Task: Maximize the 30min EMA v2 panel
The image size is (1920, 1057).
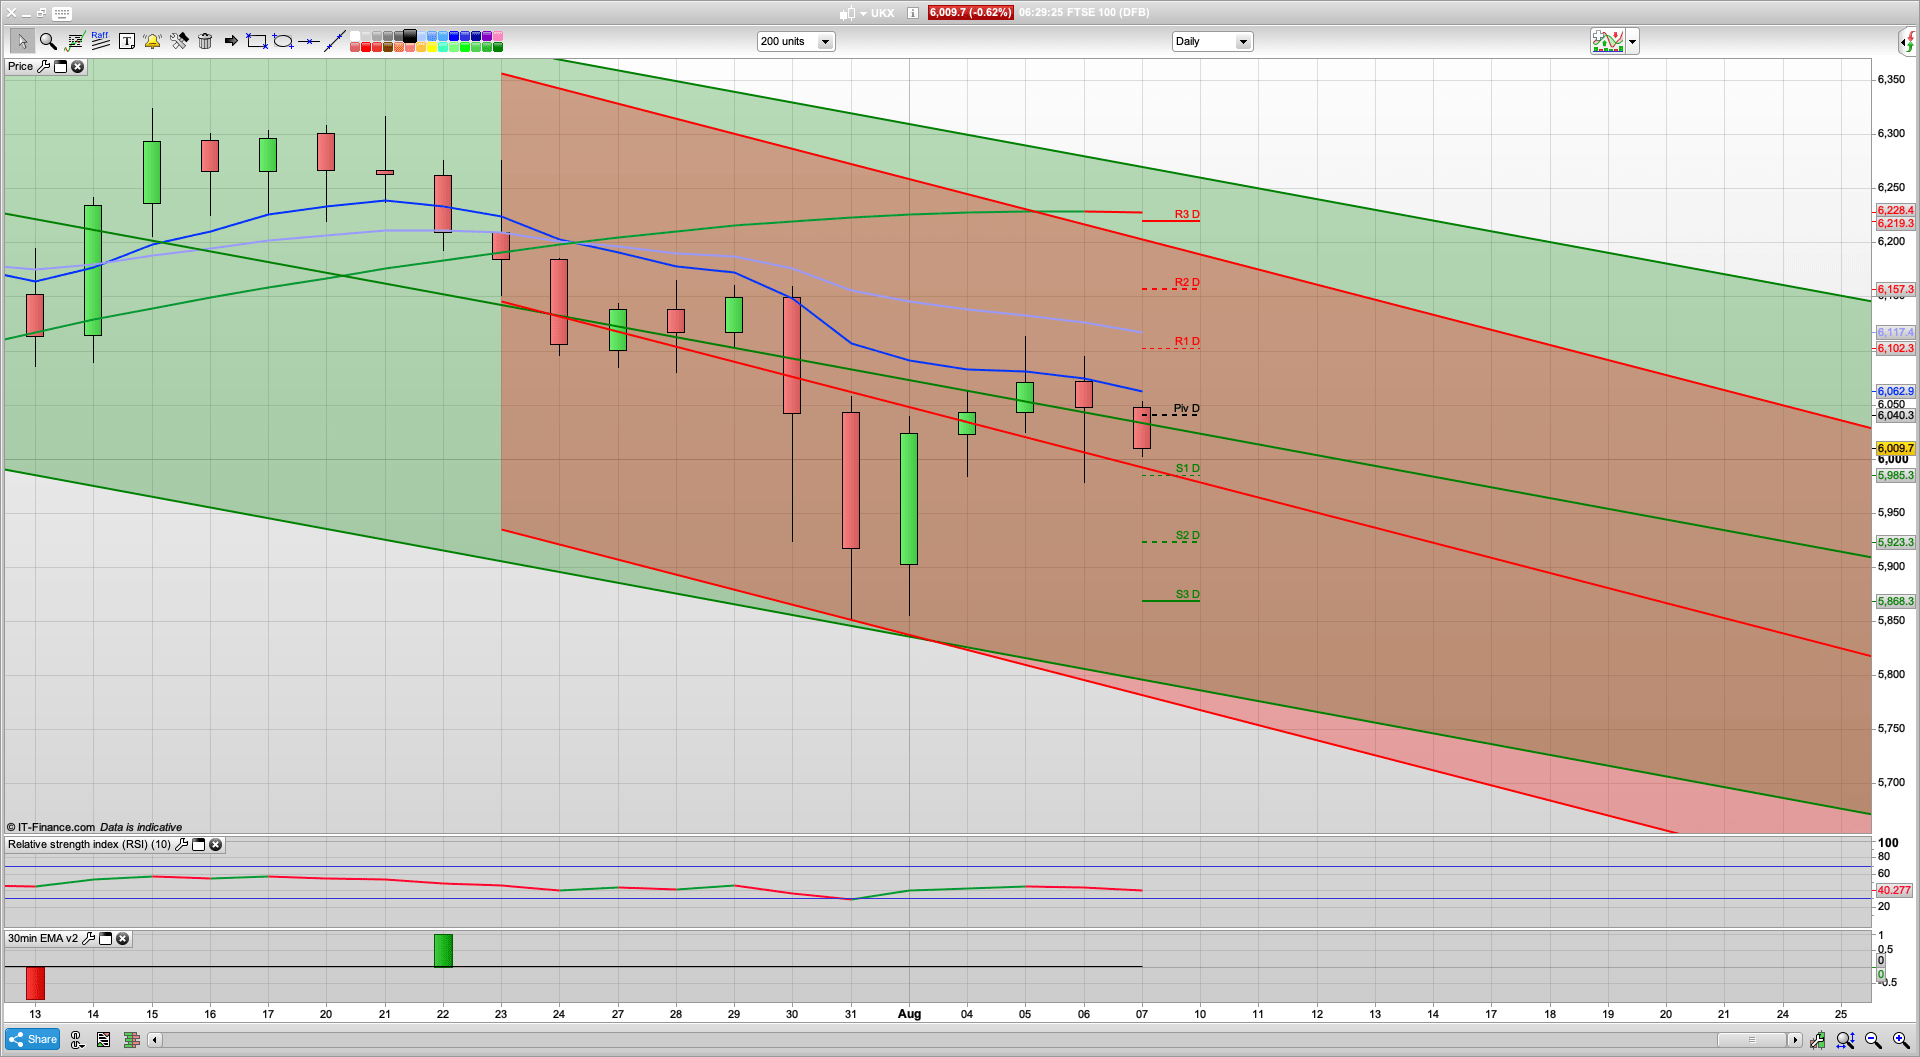Action: [105, 939]
